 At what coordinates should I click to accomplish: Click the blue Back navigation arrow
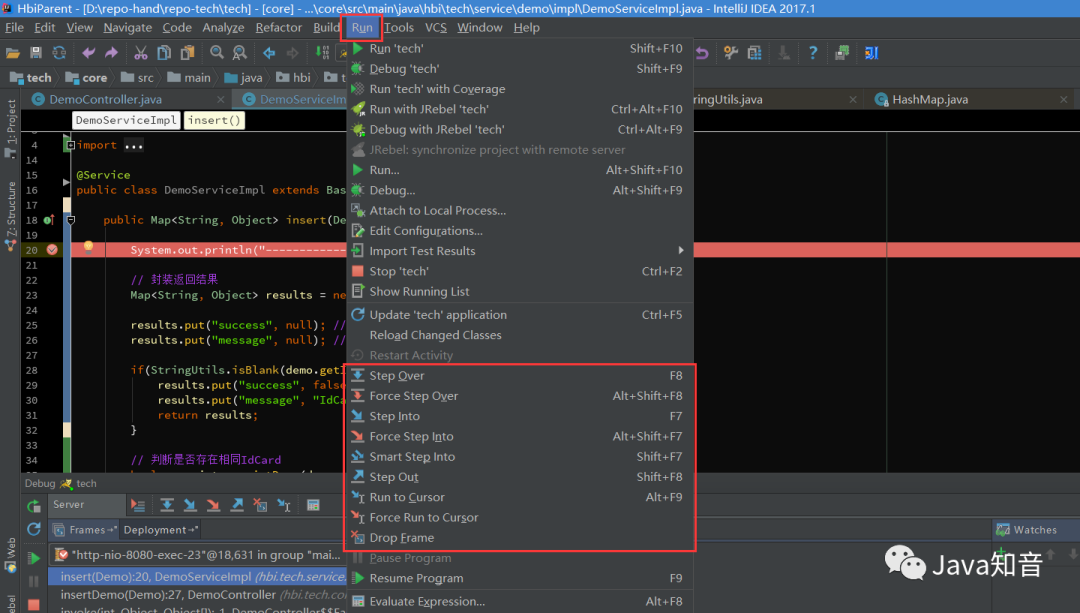(x=269, y=53)
